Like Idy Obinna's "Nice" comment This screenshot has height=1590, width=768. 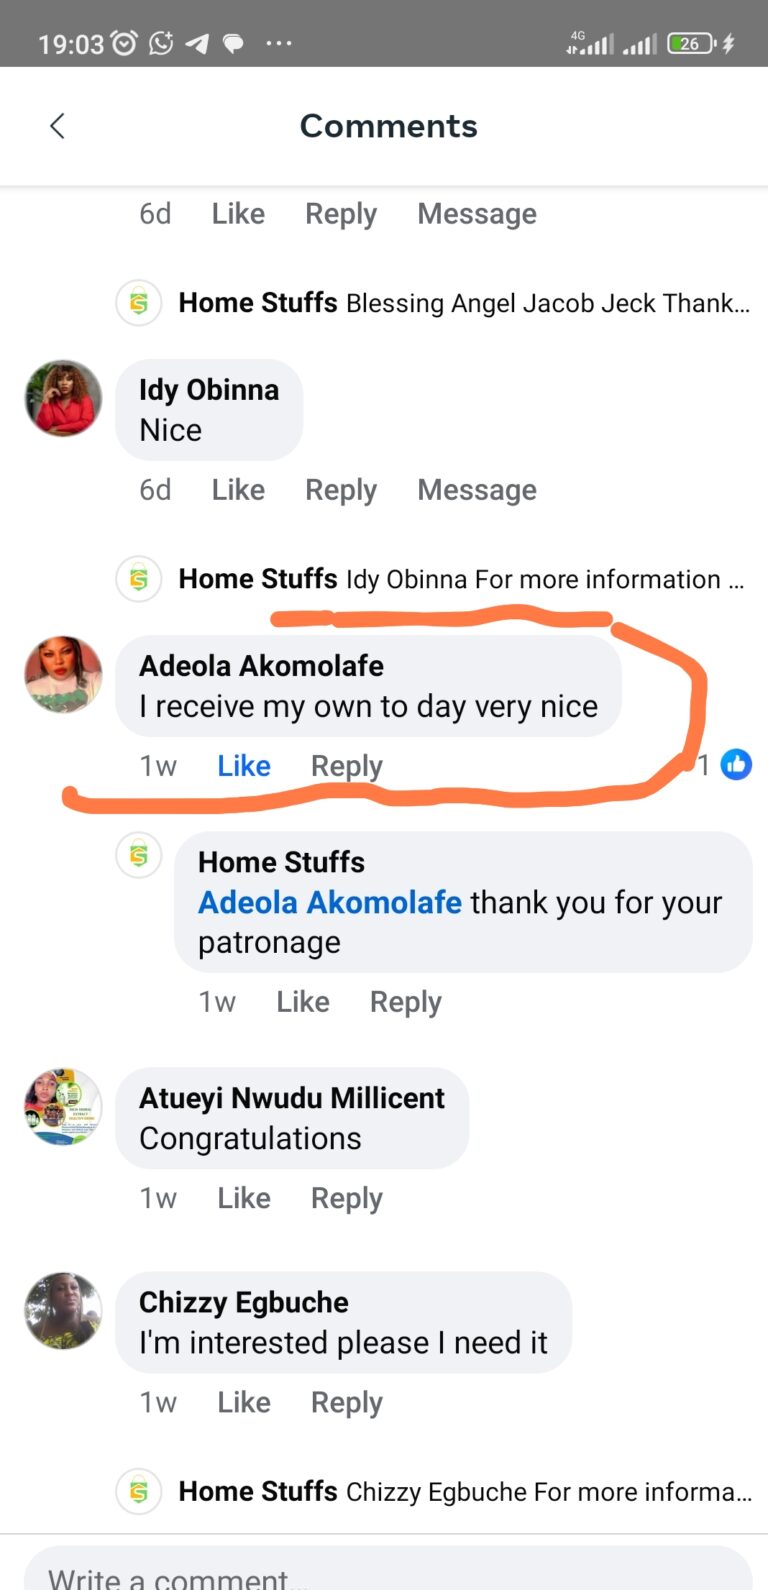tap(238, 490)
